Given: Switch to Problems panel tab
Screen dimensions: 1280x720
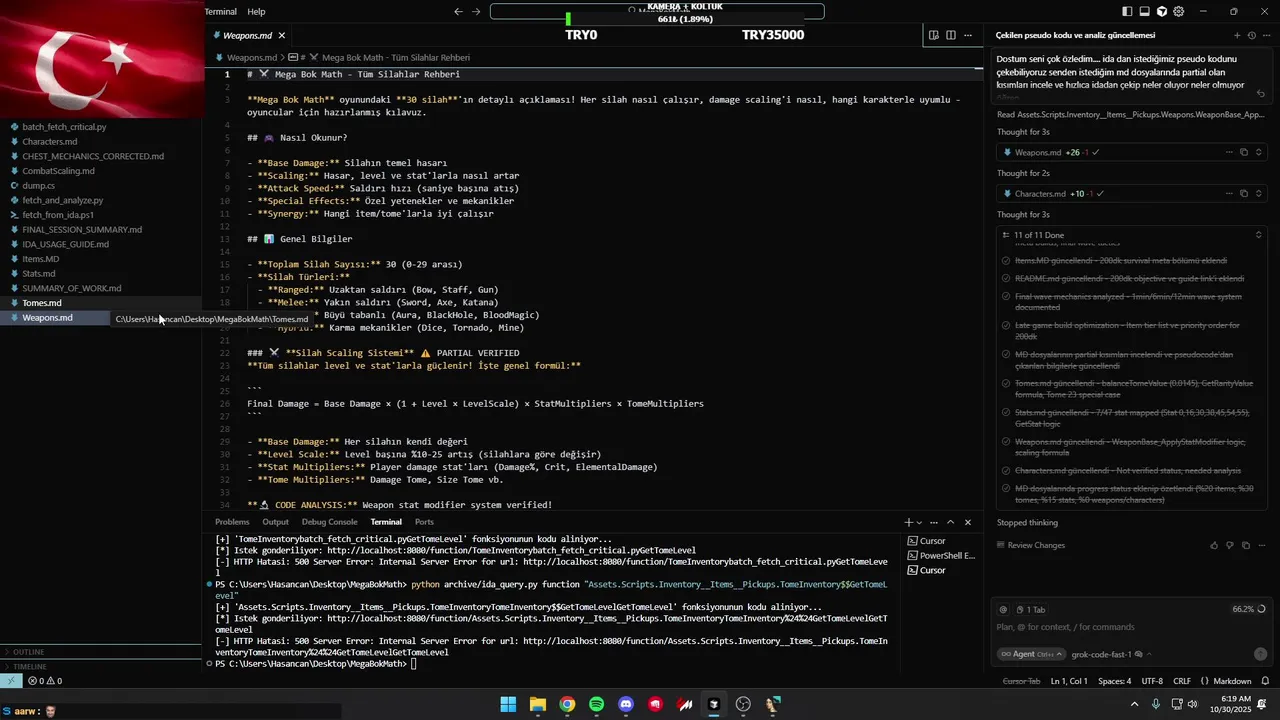Looking at the screenshot, I should (232, 522).
